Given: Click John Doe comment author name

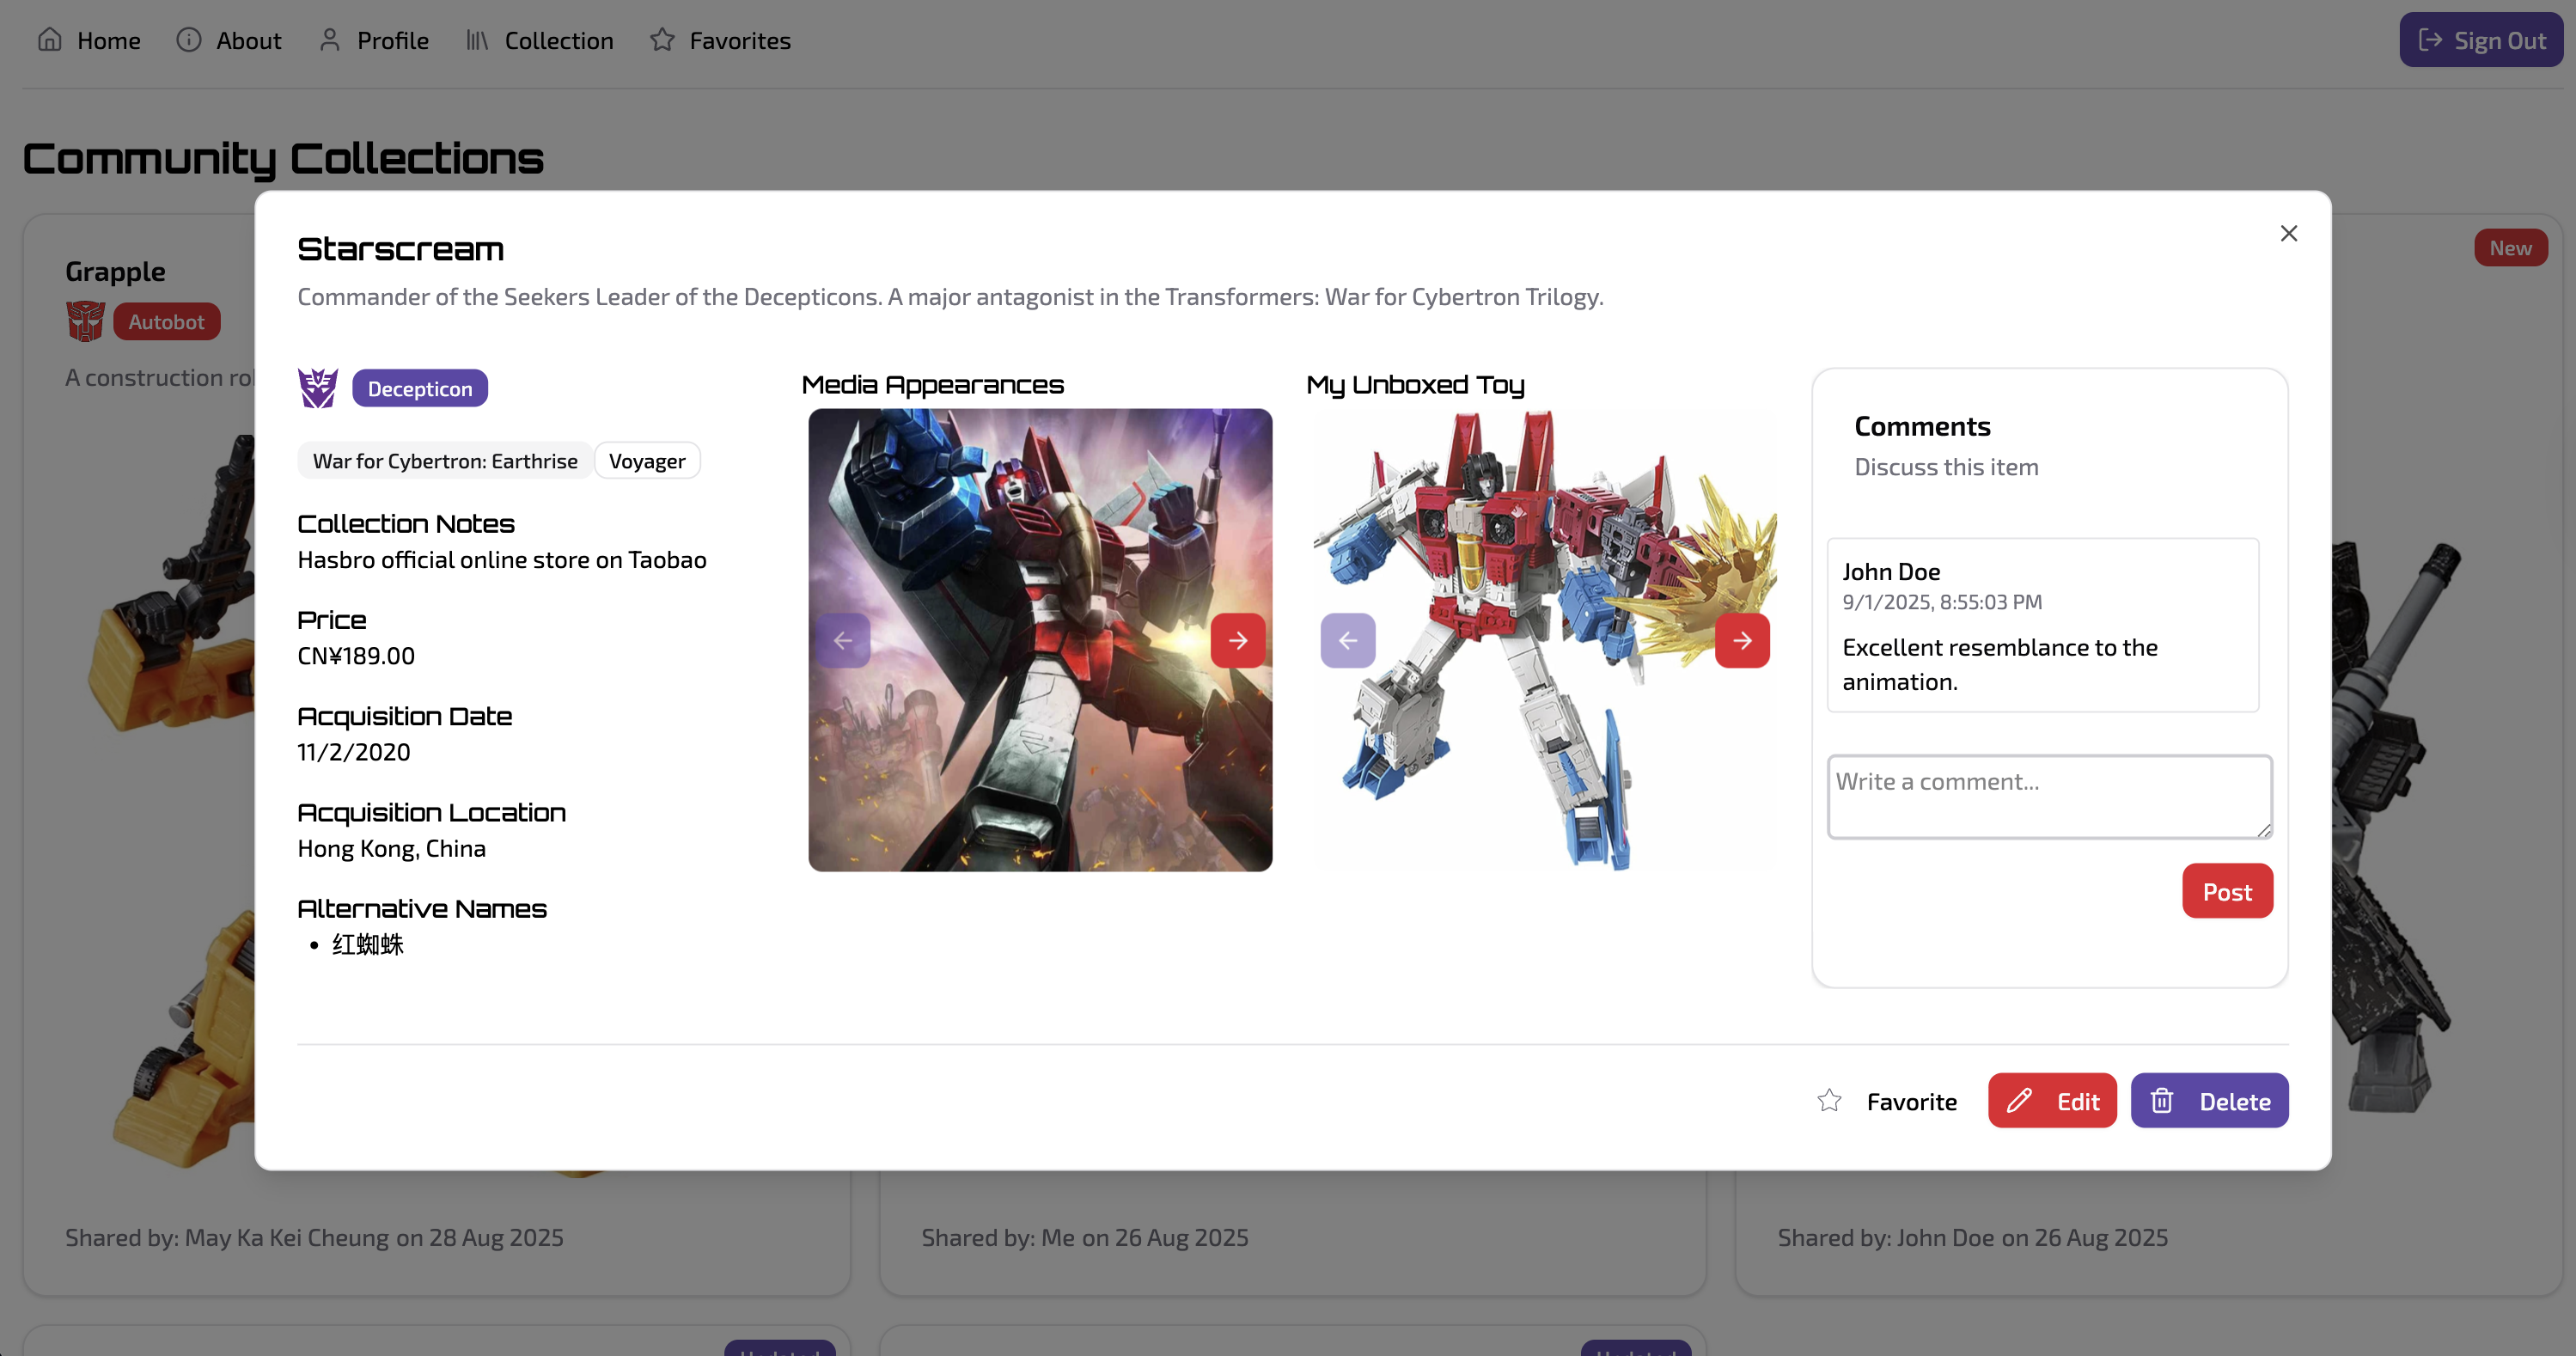Looking at the screenshot, I should [x=1891, y=571].
